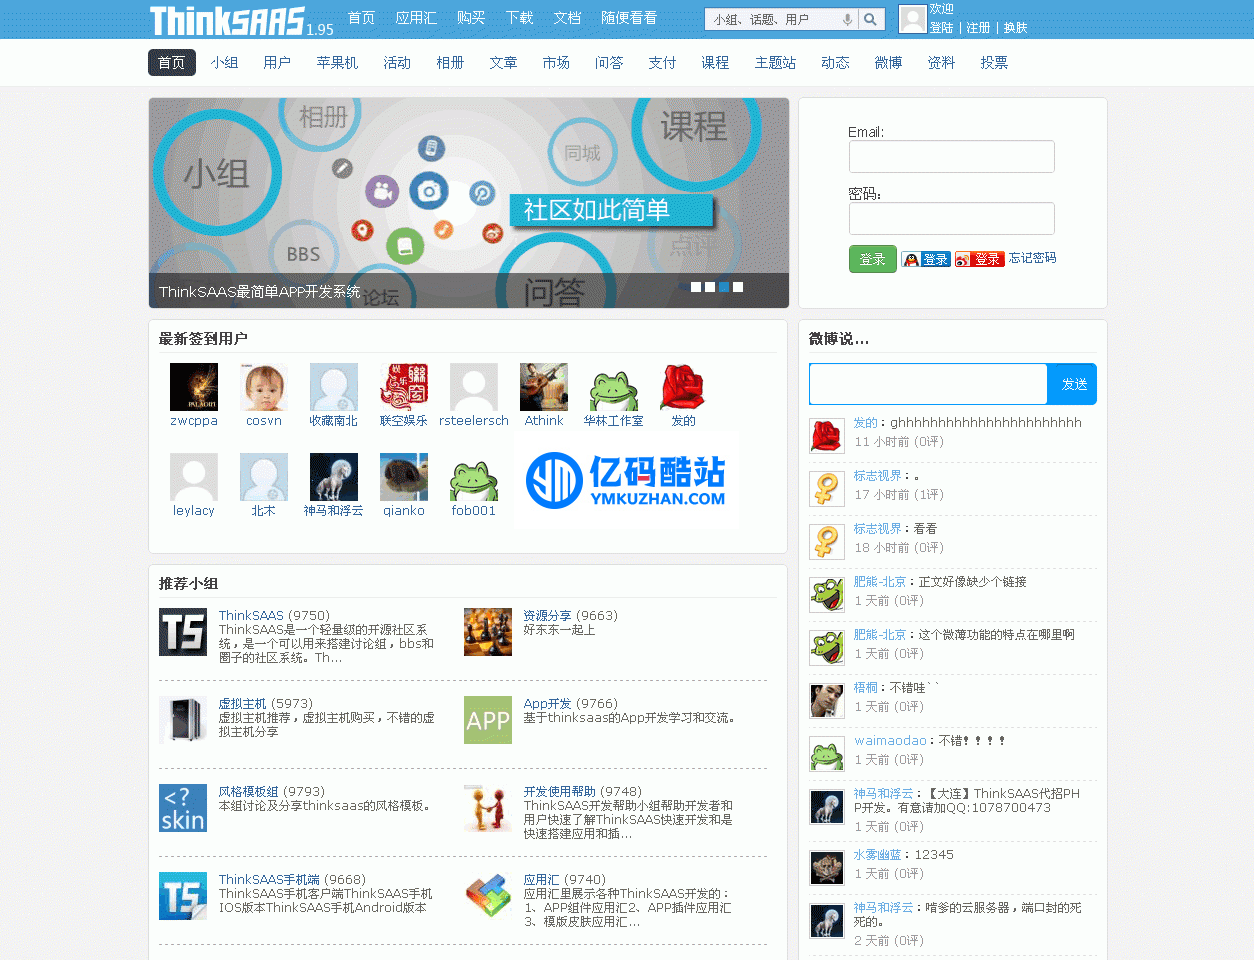
Task: Click 肥熊-北京 name before 正文好像缺少个链接
Action: 880,582
